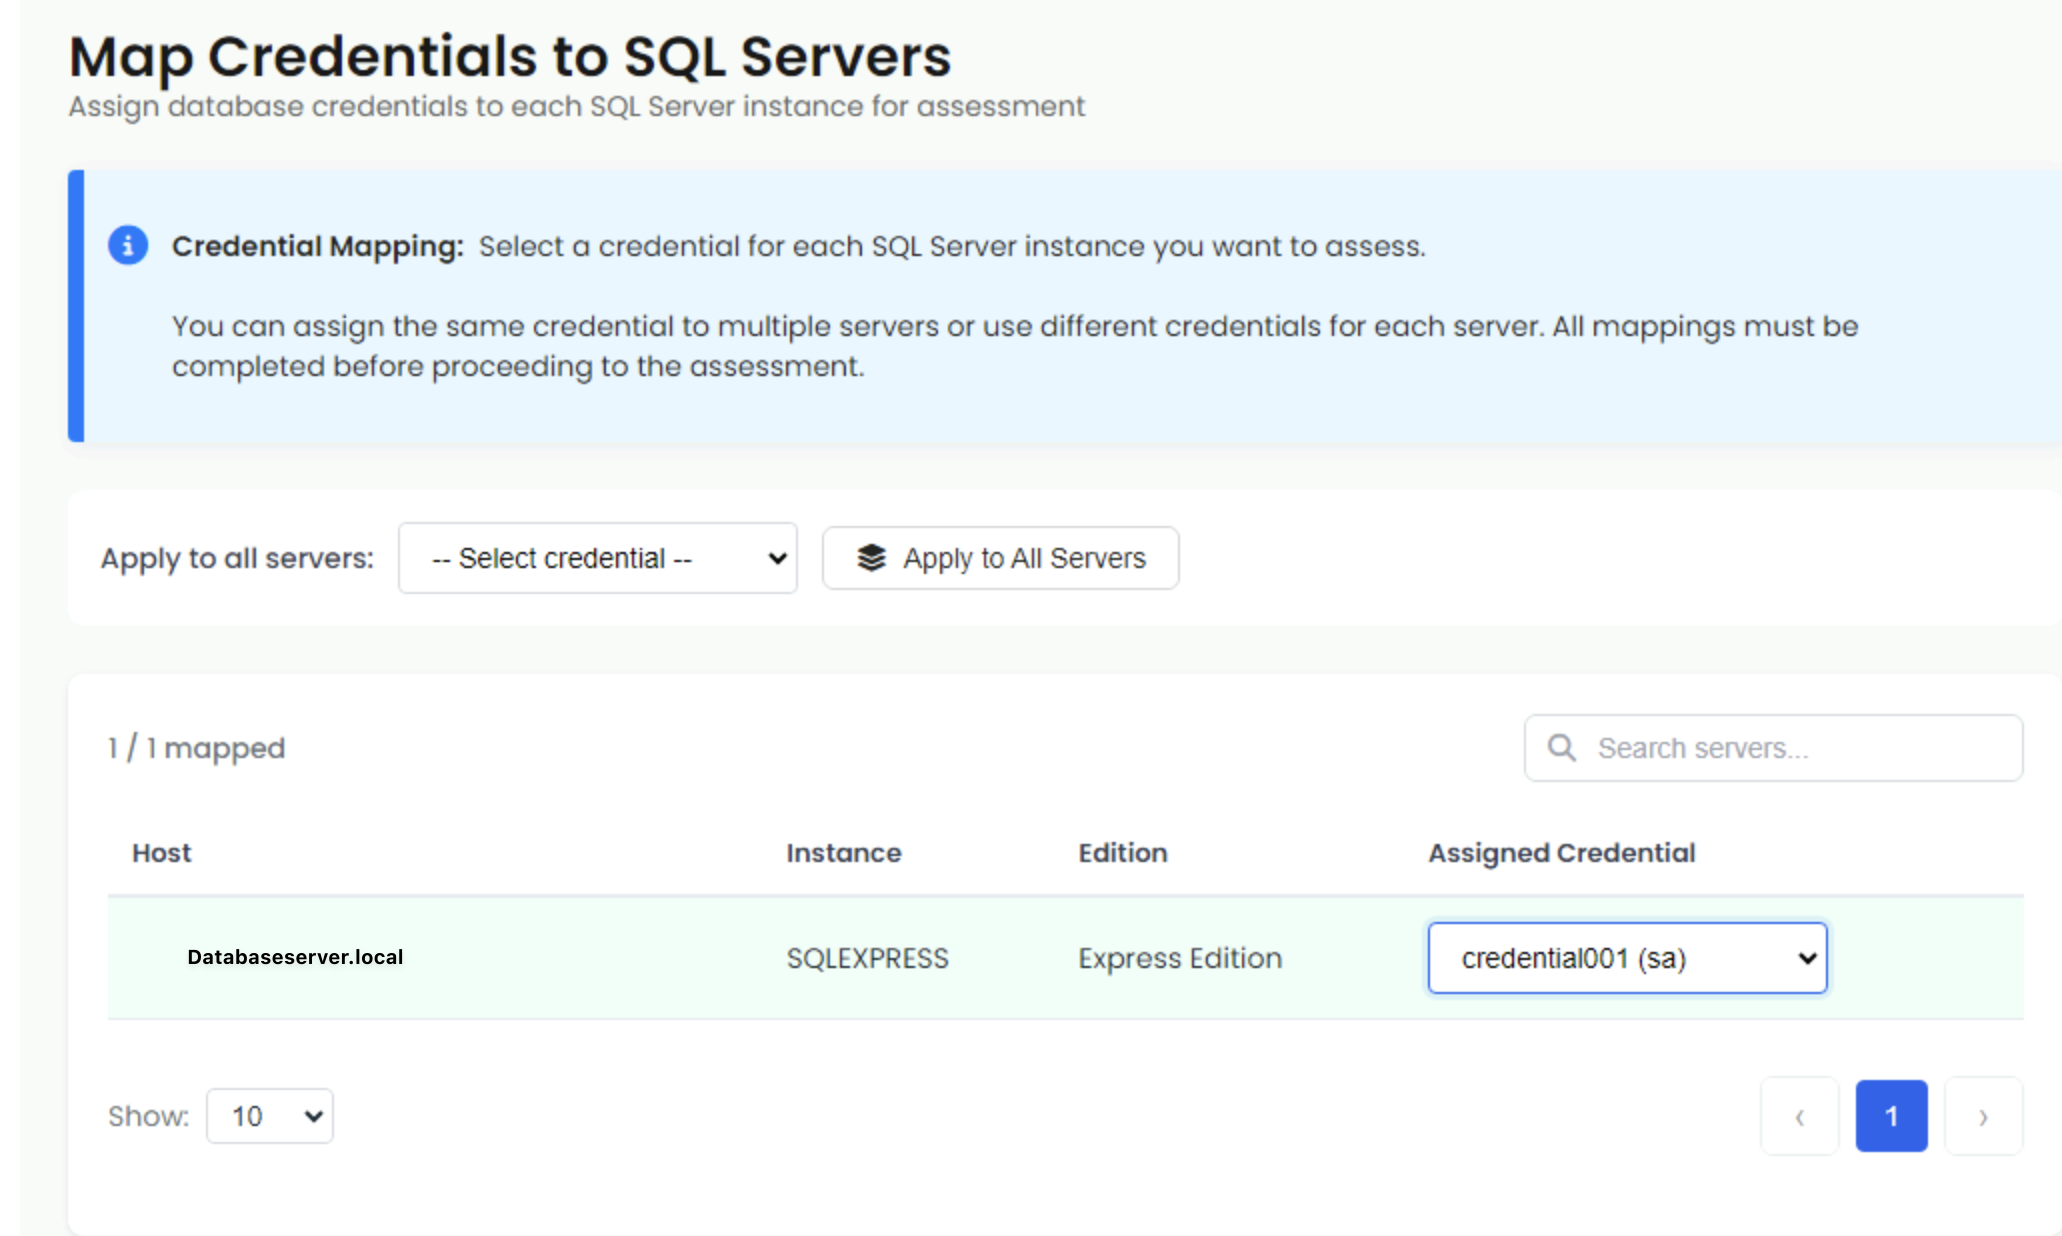
Task: Select page 1 in pagination
Action: pos(1891,1116)
